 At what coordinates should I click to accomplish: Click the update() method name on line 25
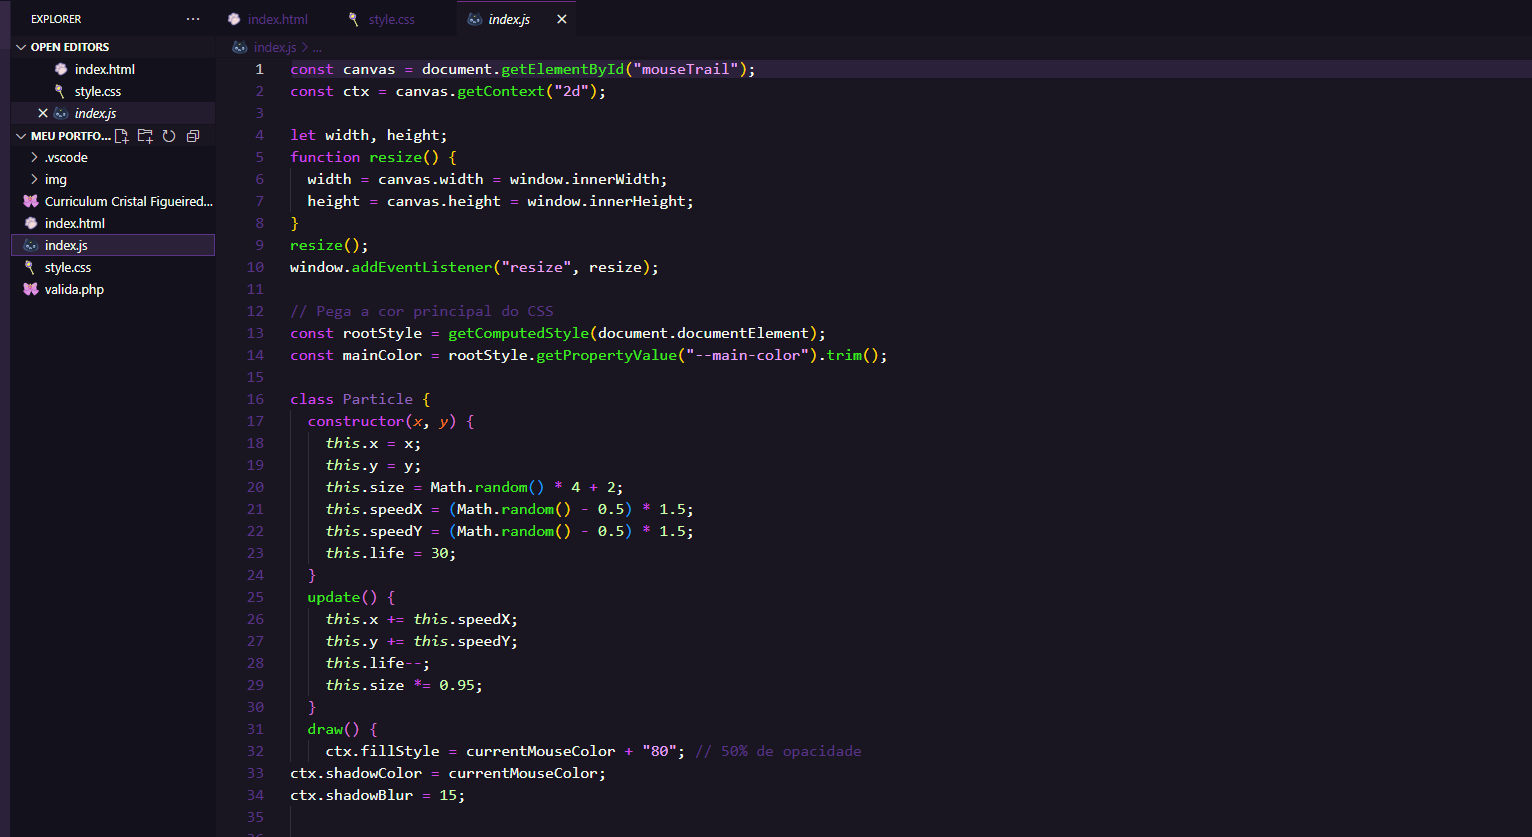pyautogui.click(x=334, y=597)
